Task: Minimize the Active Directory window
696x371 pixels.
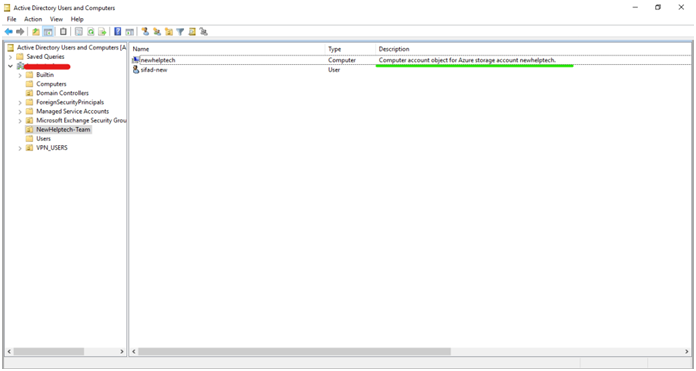Action: point(635,8)
